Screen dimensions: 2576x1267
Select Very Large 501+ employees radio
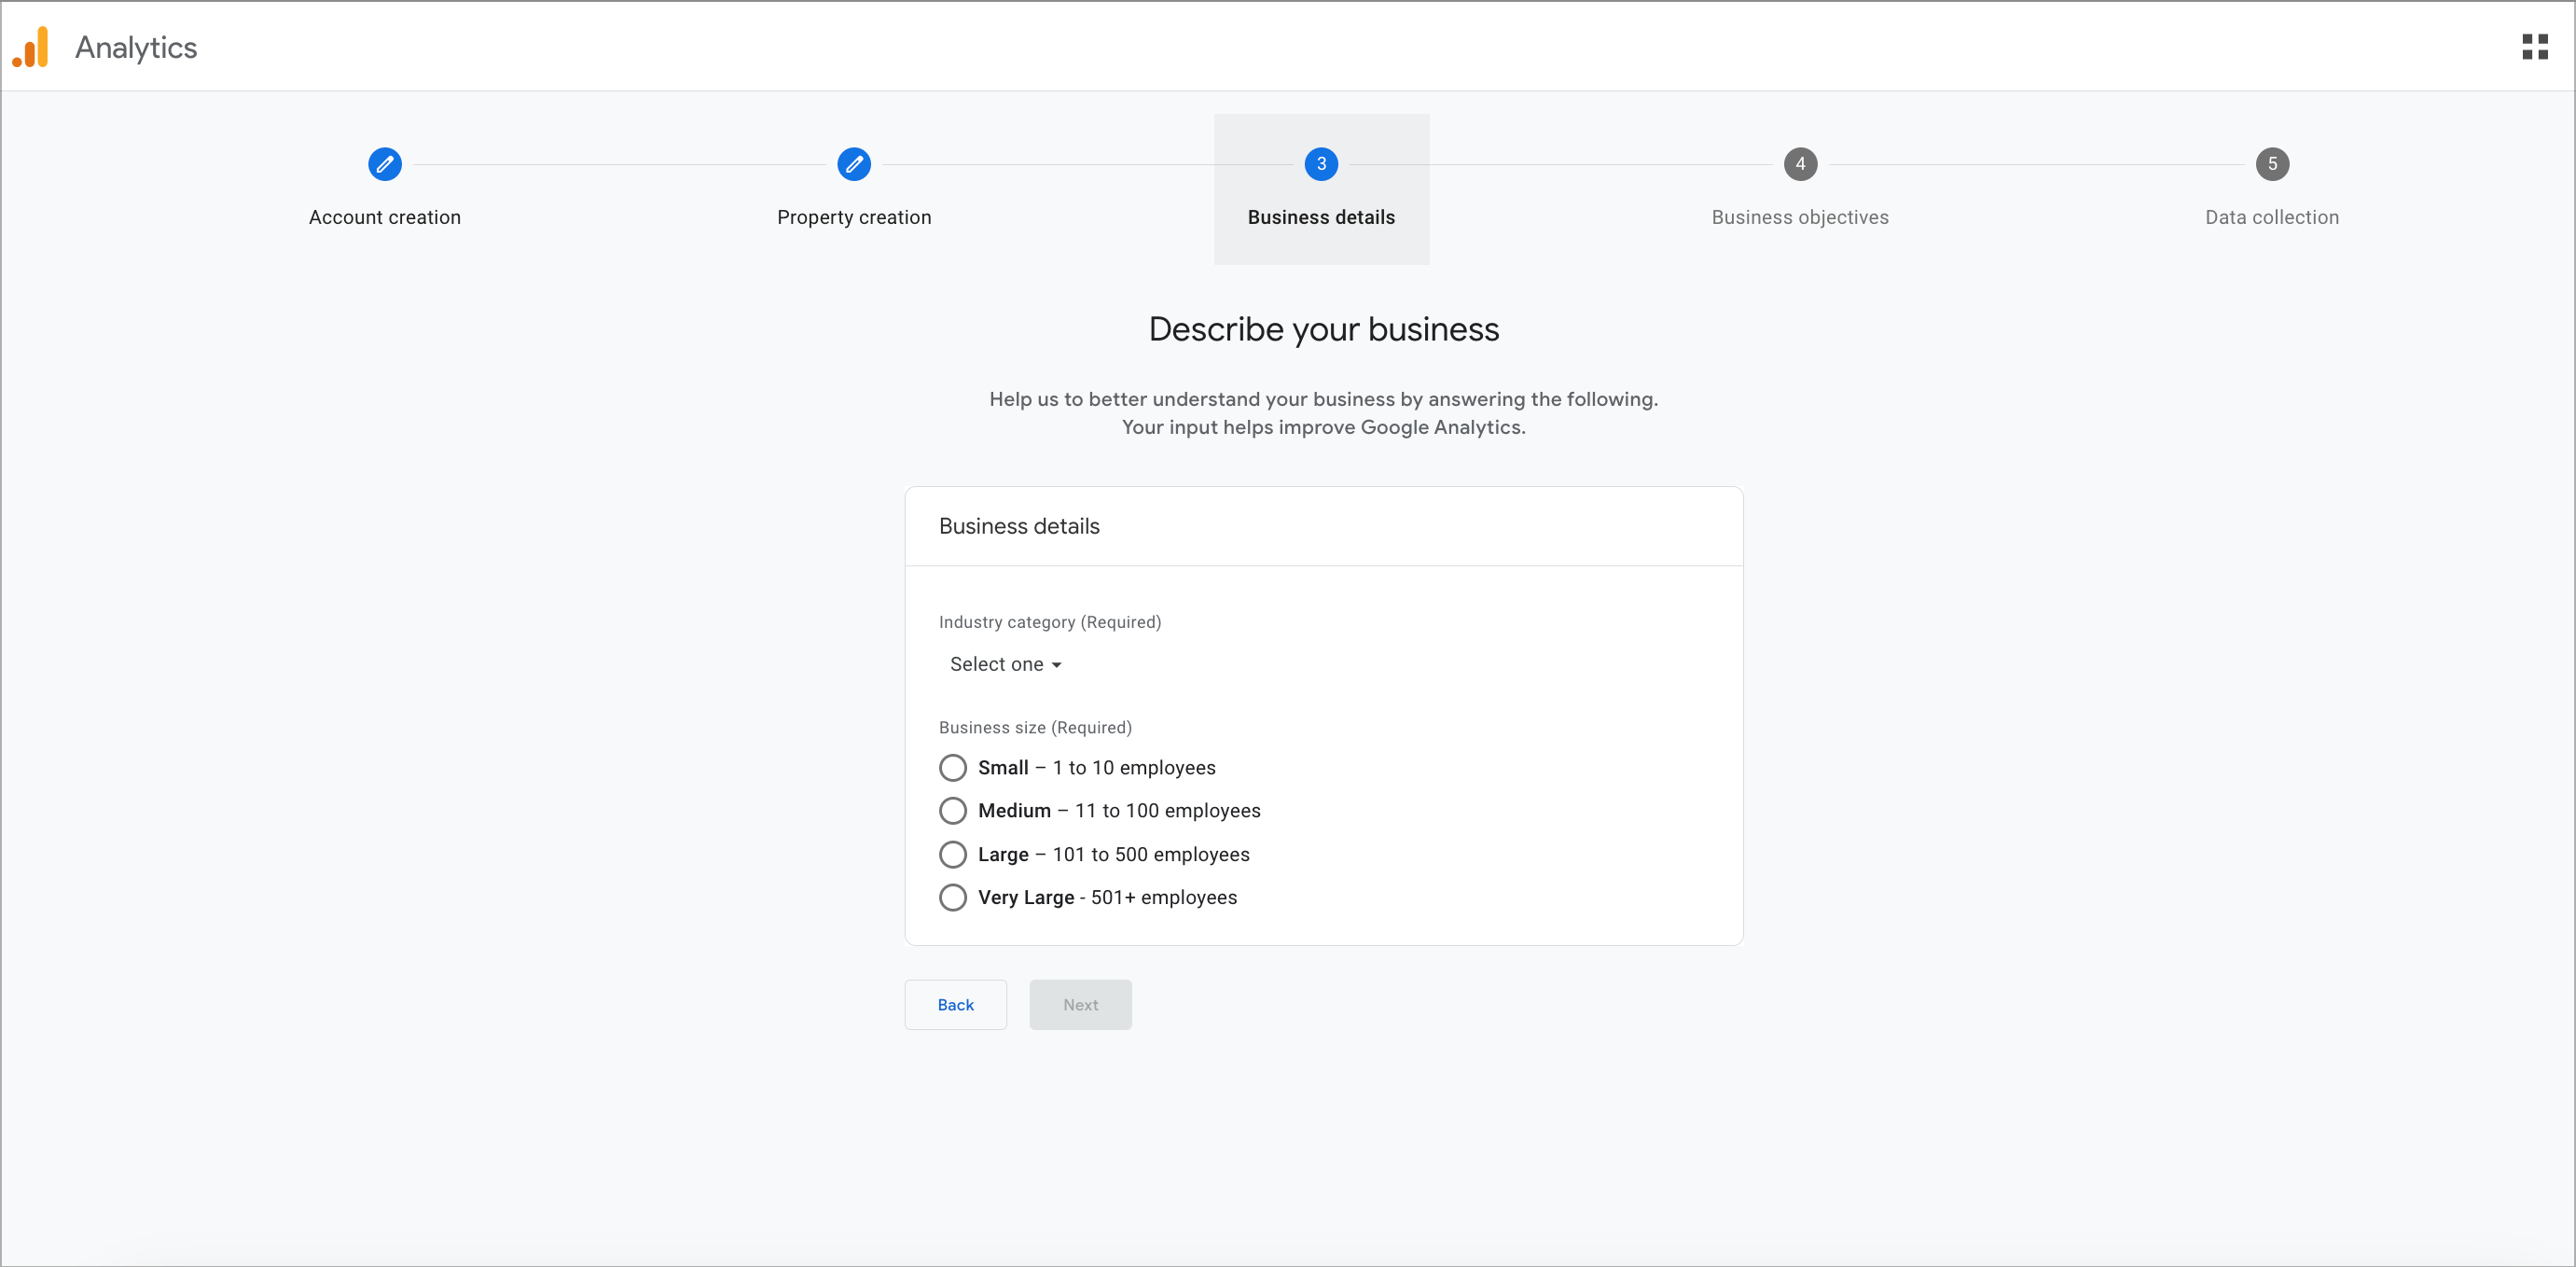[953, 897]
